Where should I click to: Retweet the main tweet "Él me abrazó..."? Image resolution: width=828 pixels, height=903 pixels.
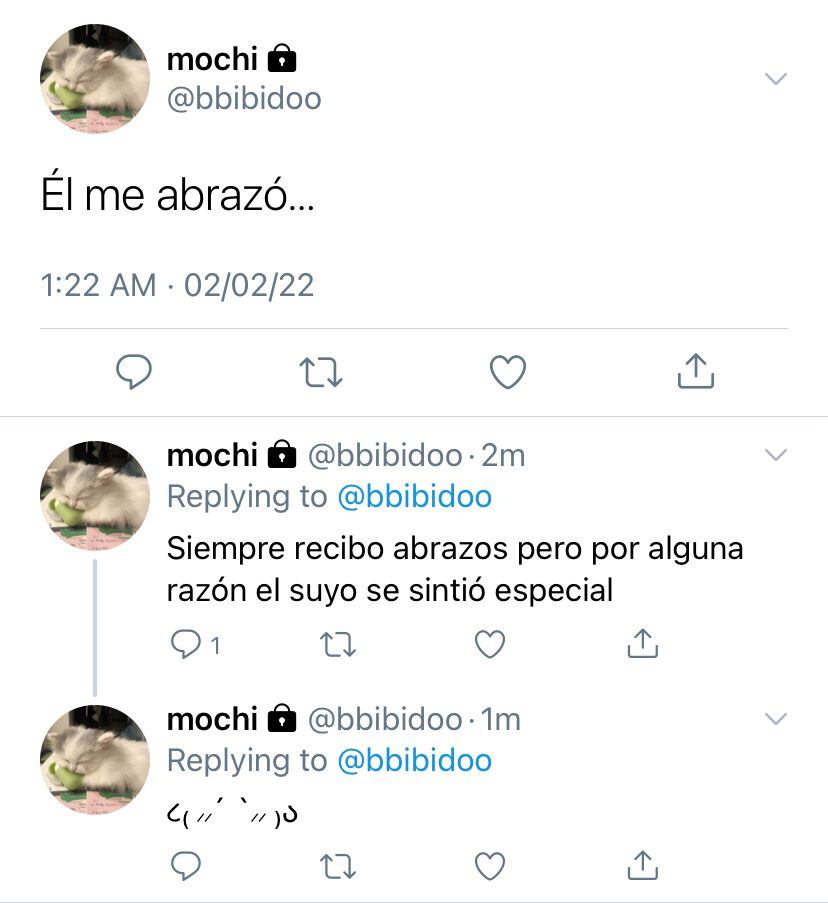click(321, 372)
